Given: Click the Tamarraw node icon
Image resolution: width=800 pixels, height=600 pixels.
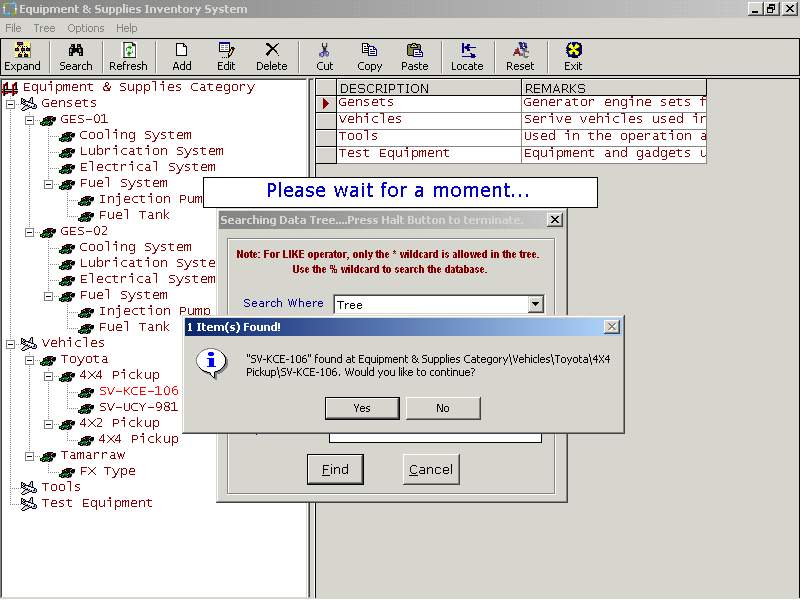Looking at the screenshot, I should click(x=48, y=456).
